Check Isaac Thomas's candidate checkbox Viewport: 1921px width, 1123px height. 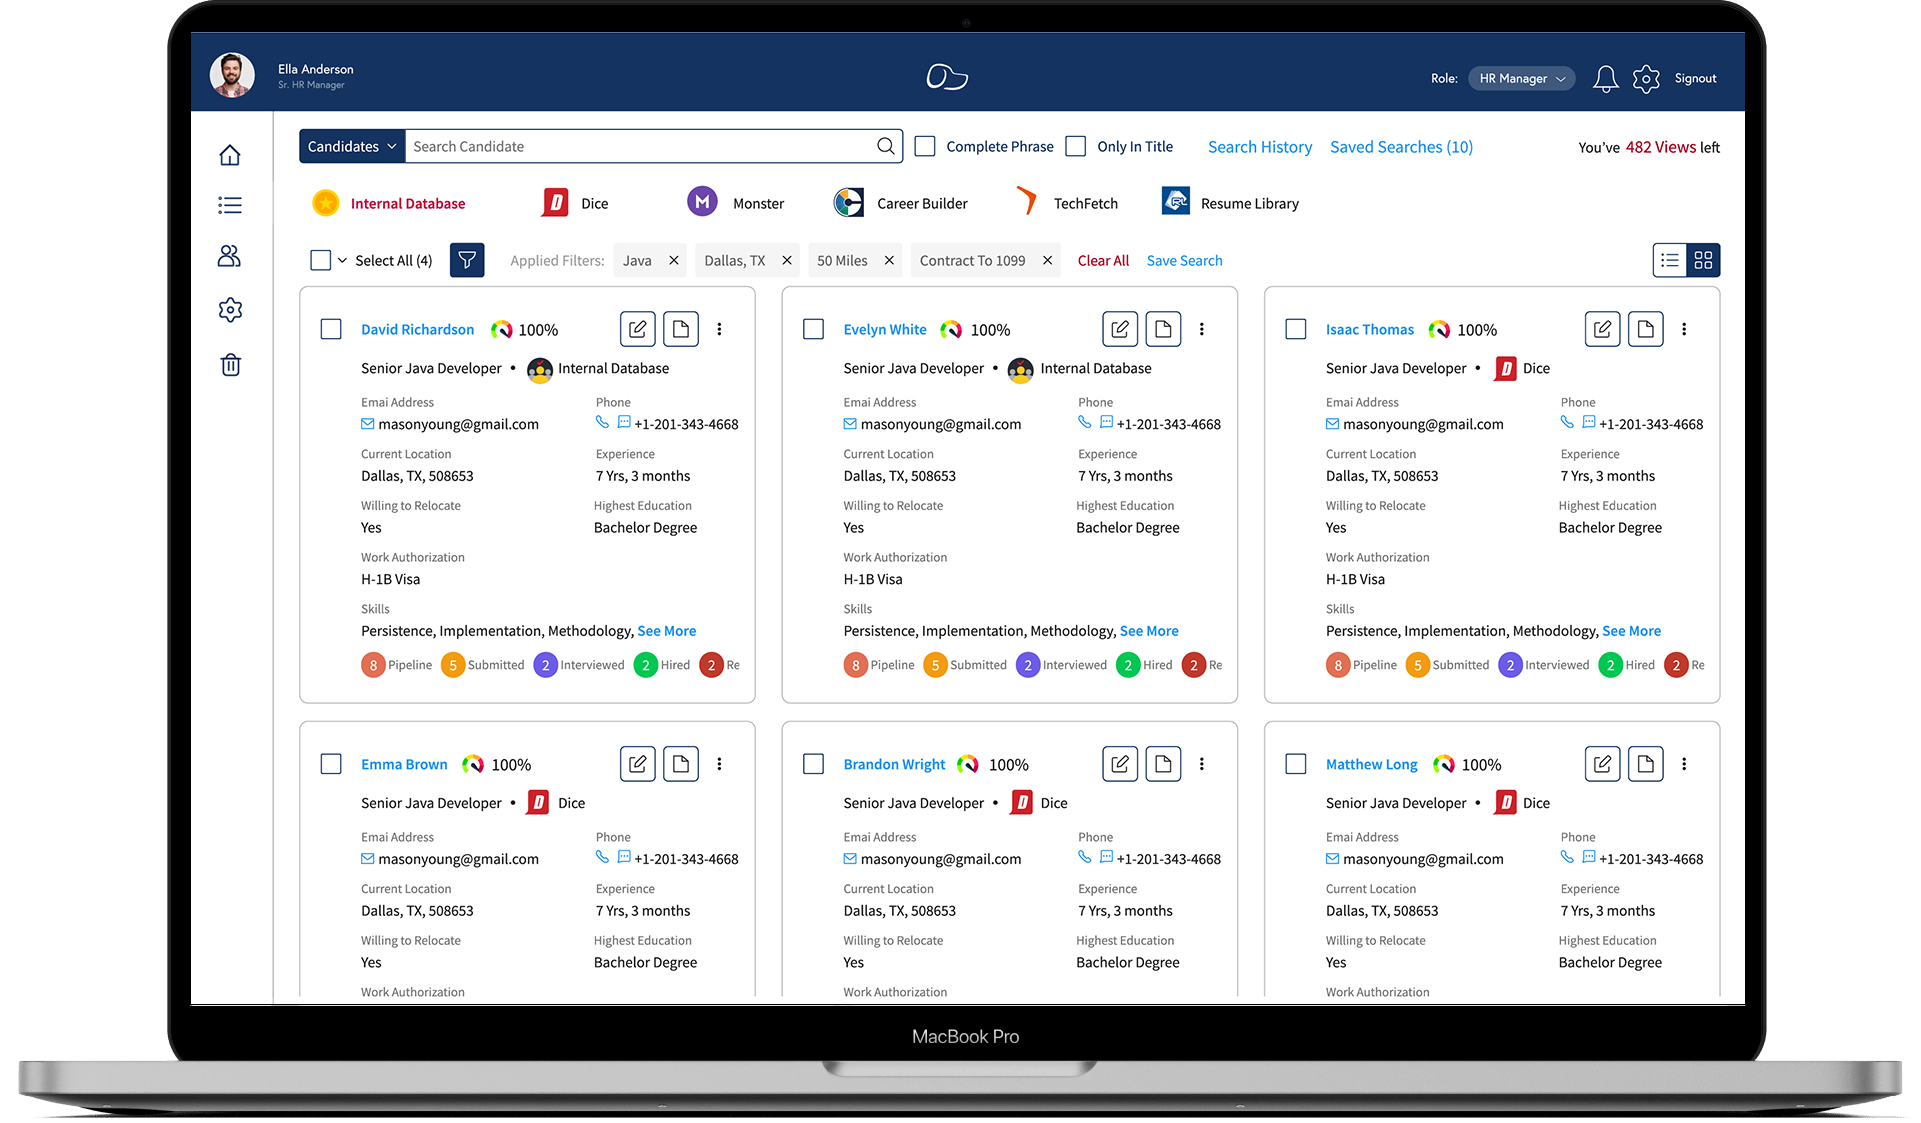[1295, 329]
